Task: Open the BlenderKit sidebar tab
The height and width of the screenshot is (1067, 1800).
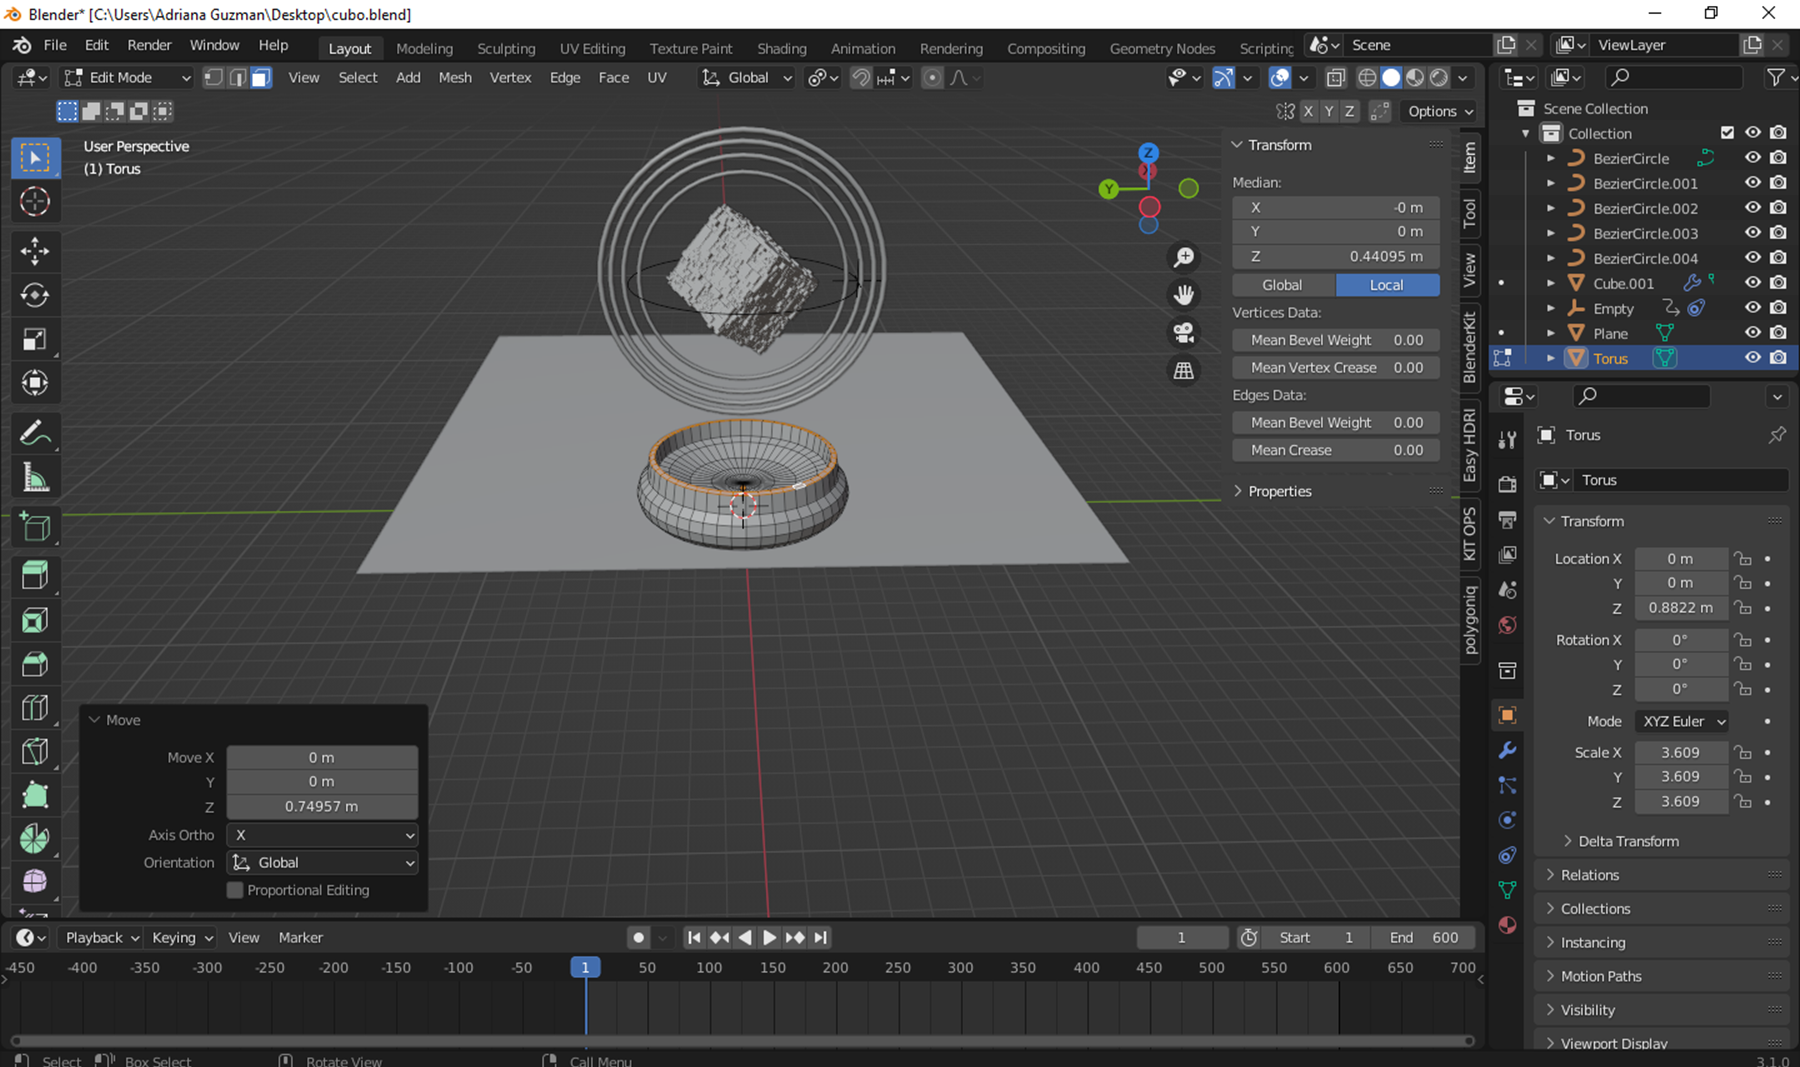Action: pos(1470,347)
